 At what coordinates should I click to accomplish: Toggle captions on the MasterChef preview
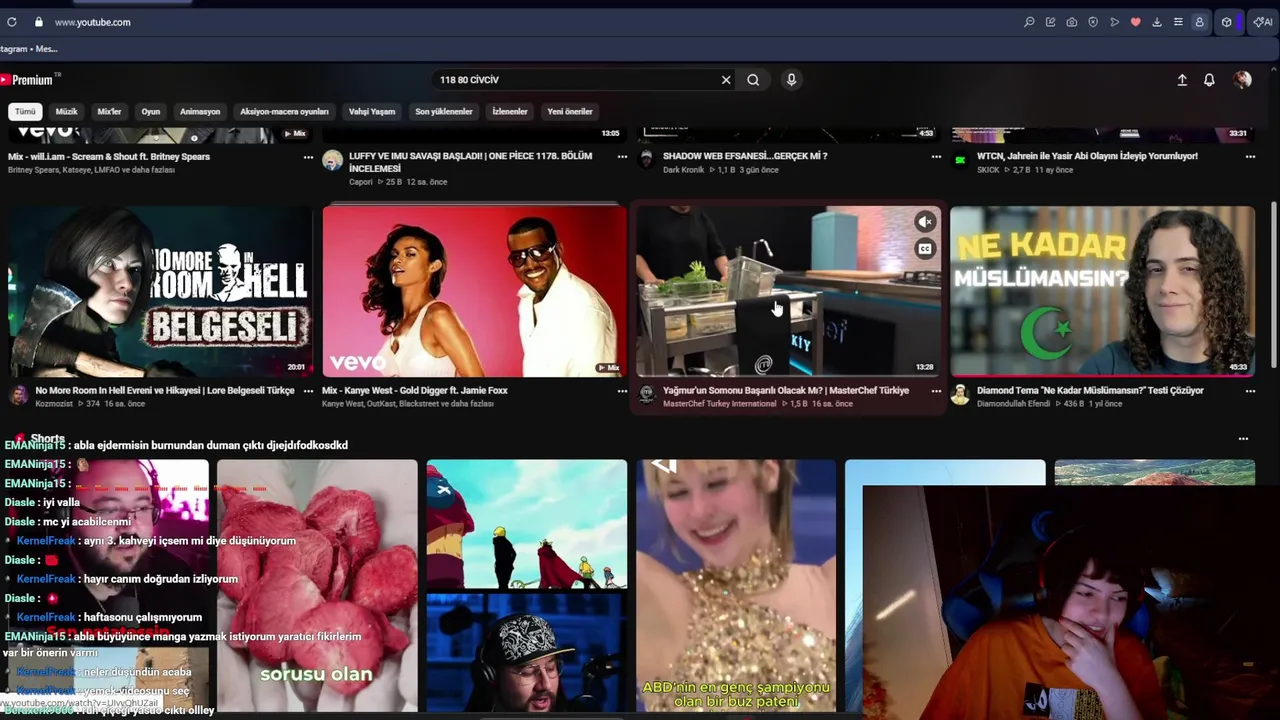pyautogui.click(x=925, y=249)
